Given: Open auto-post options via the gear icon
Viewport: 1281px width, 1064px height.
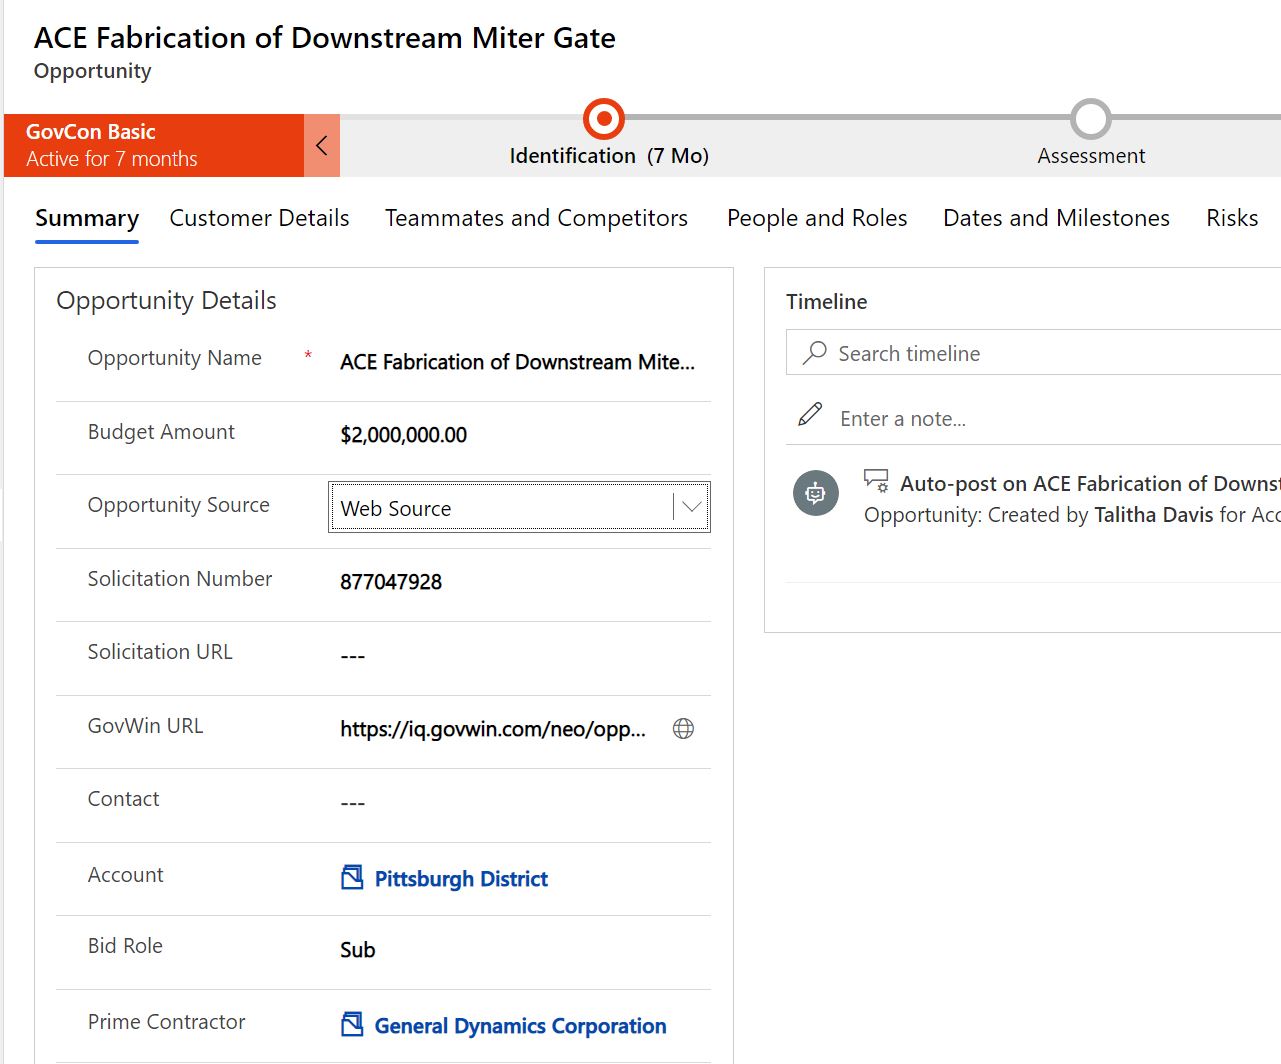Looking at the screenshot, I should [x=877, y=481].
